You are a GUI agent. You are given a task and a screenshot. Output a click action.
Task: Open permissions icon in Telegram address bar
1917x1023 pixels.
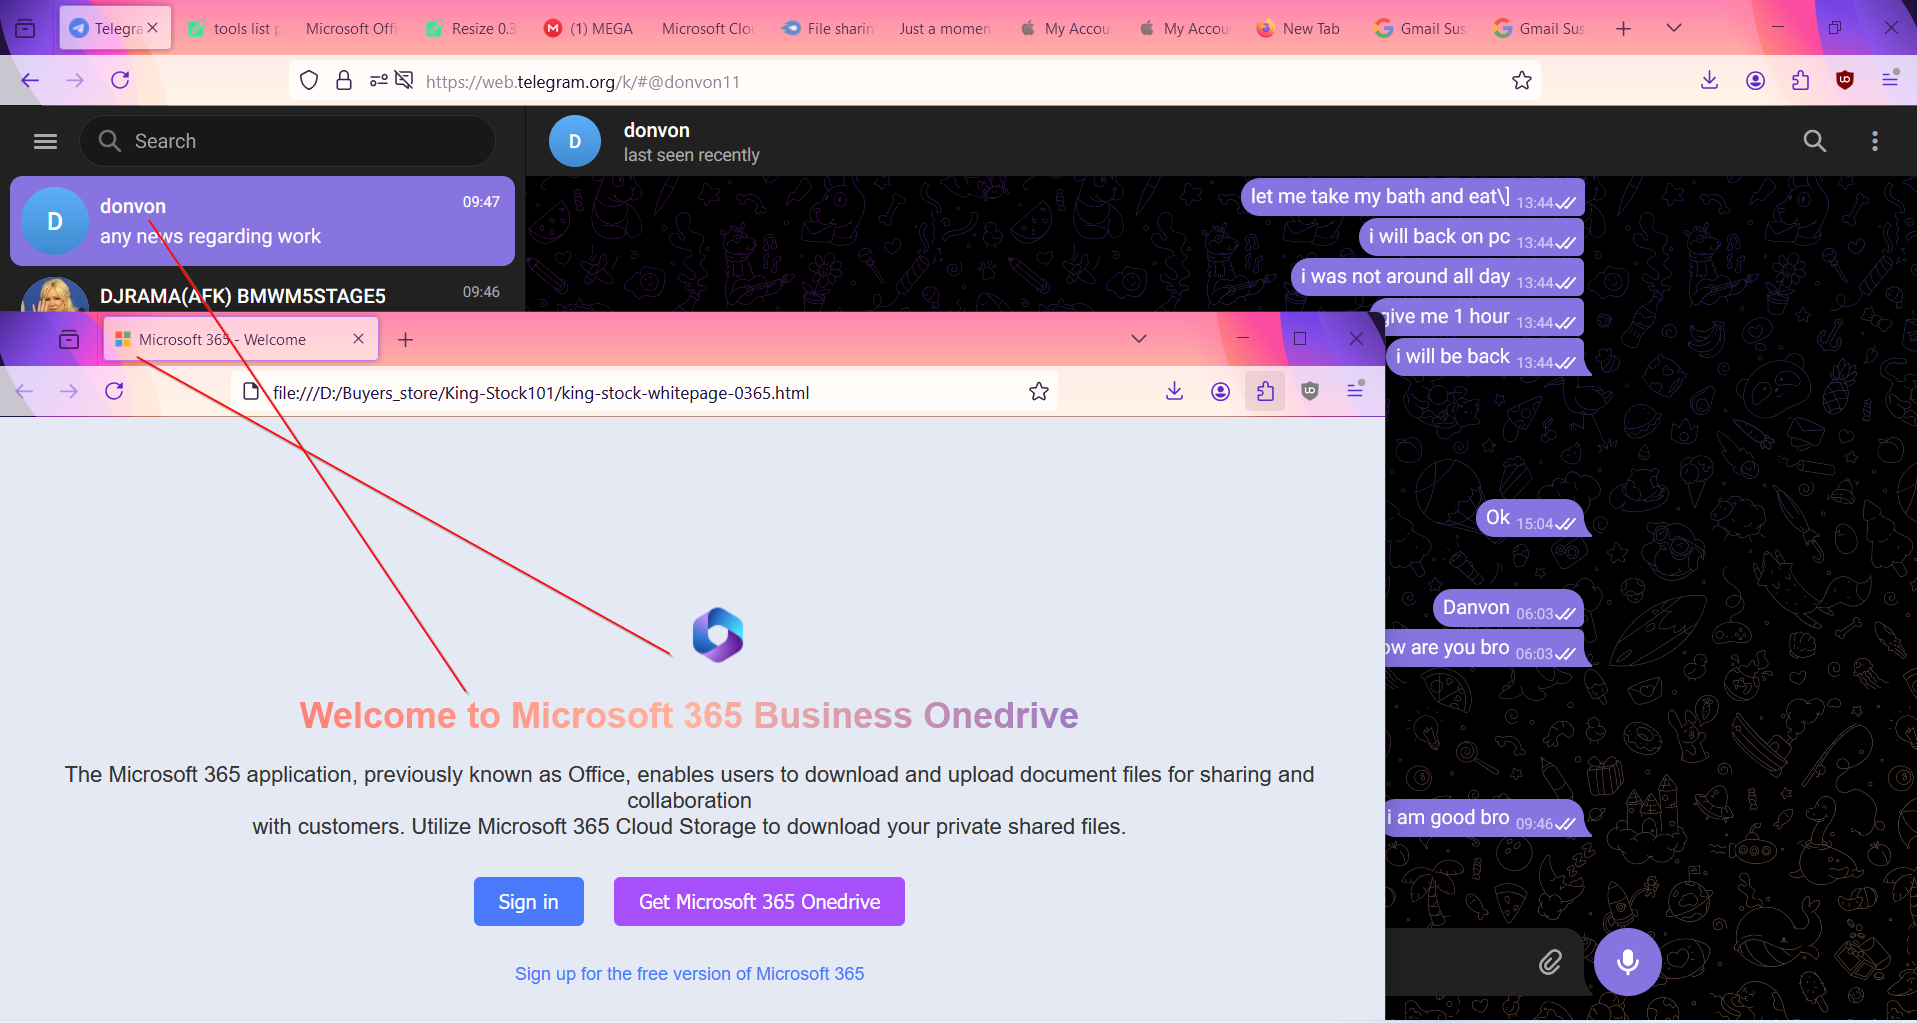coord(379,81)
